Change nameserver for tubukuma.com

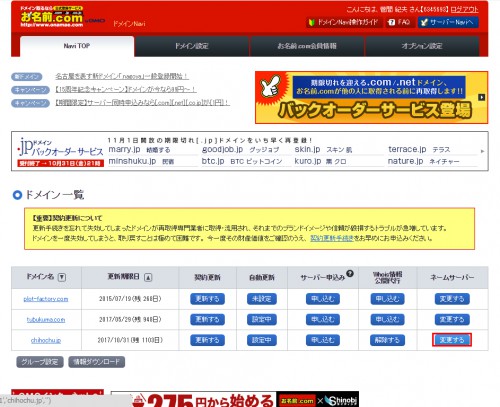(x=452, y=319)
